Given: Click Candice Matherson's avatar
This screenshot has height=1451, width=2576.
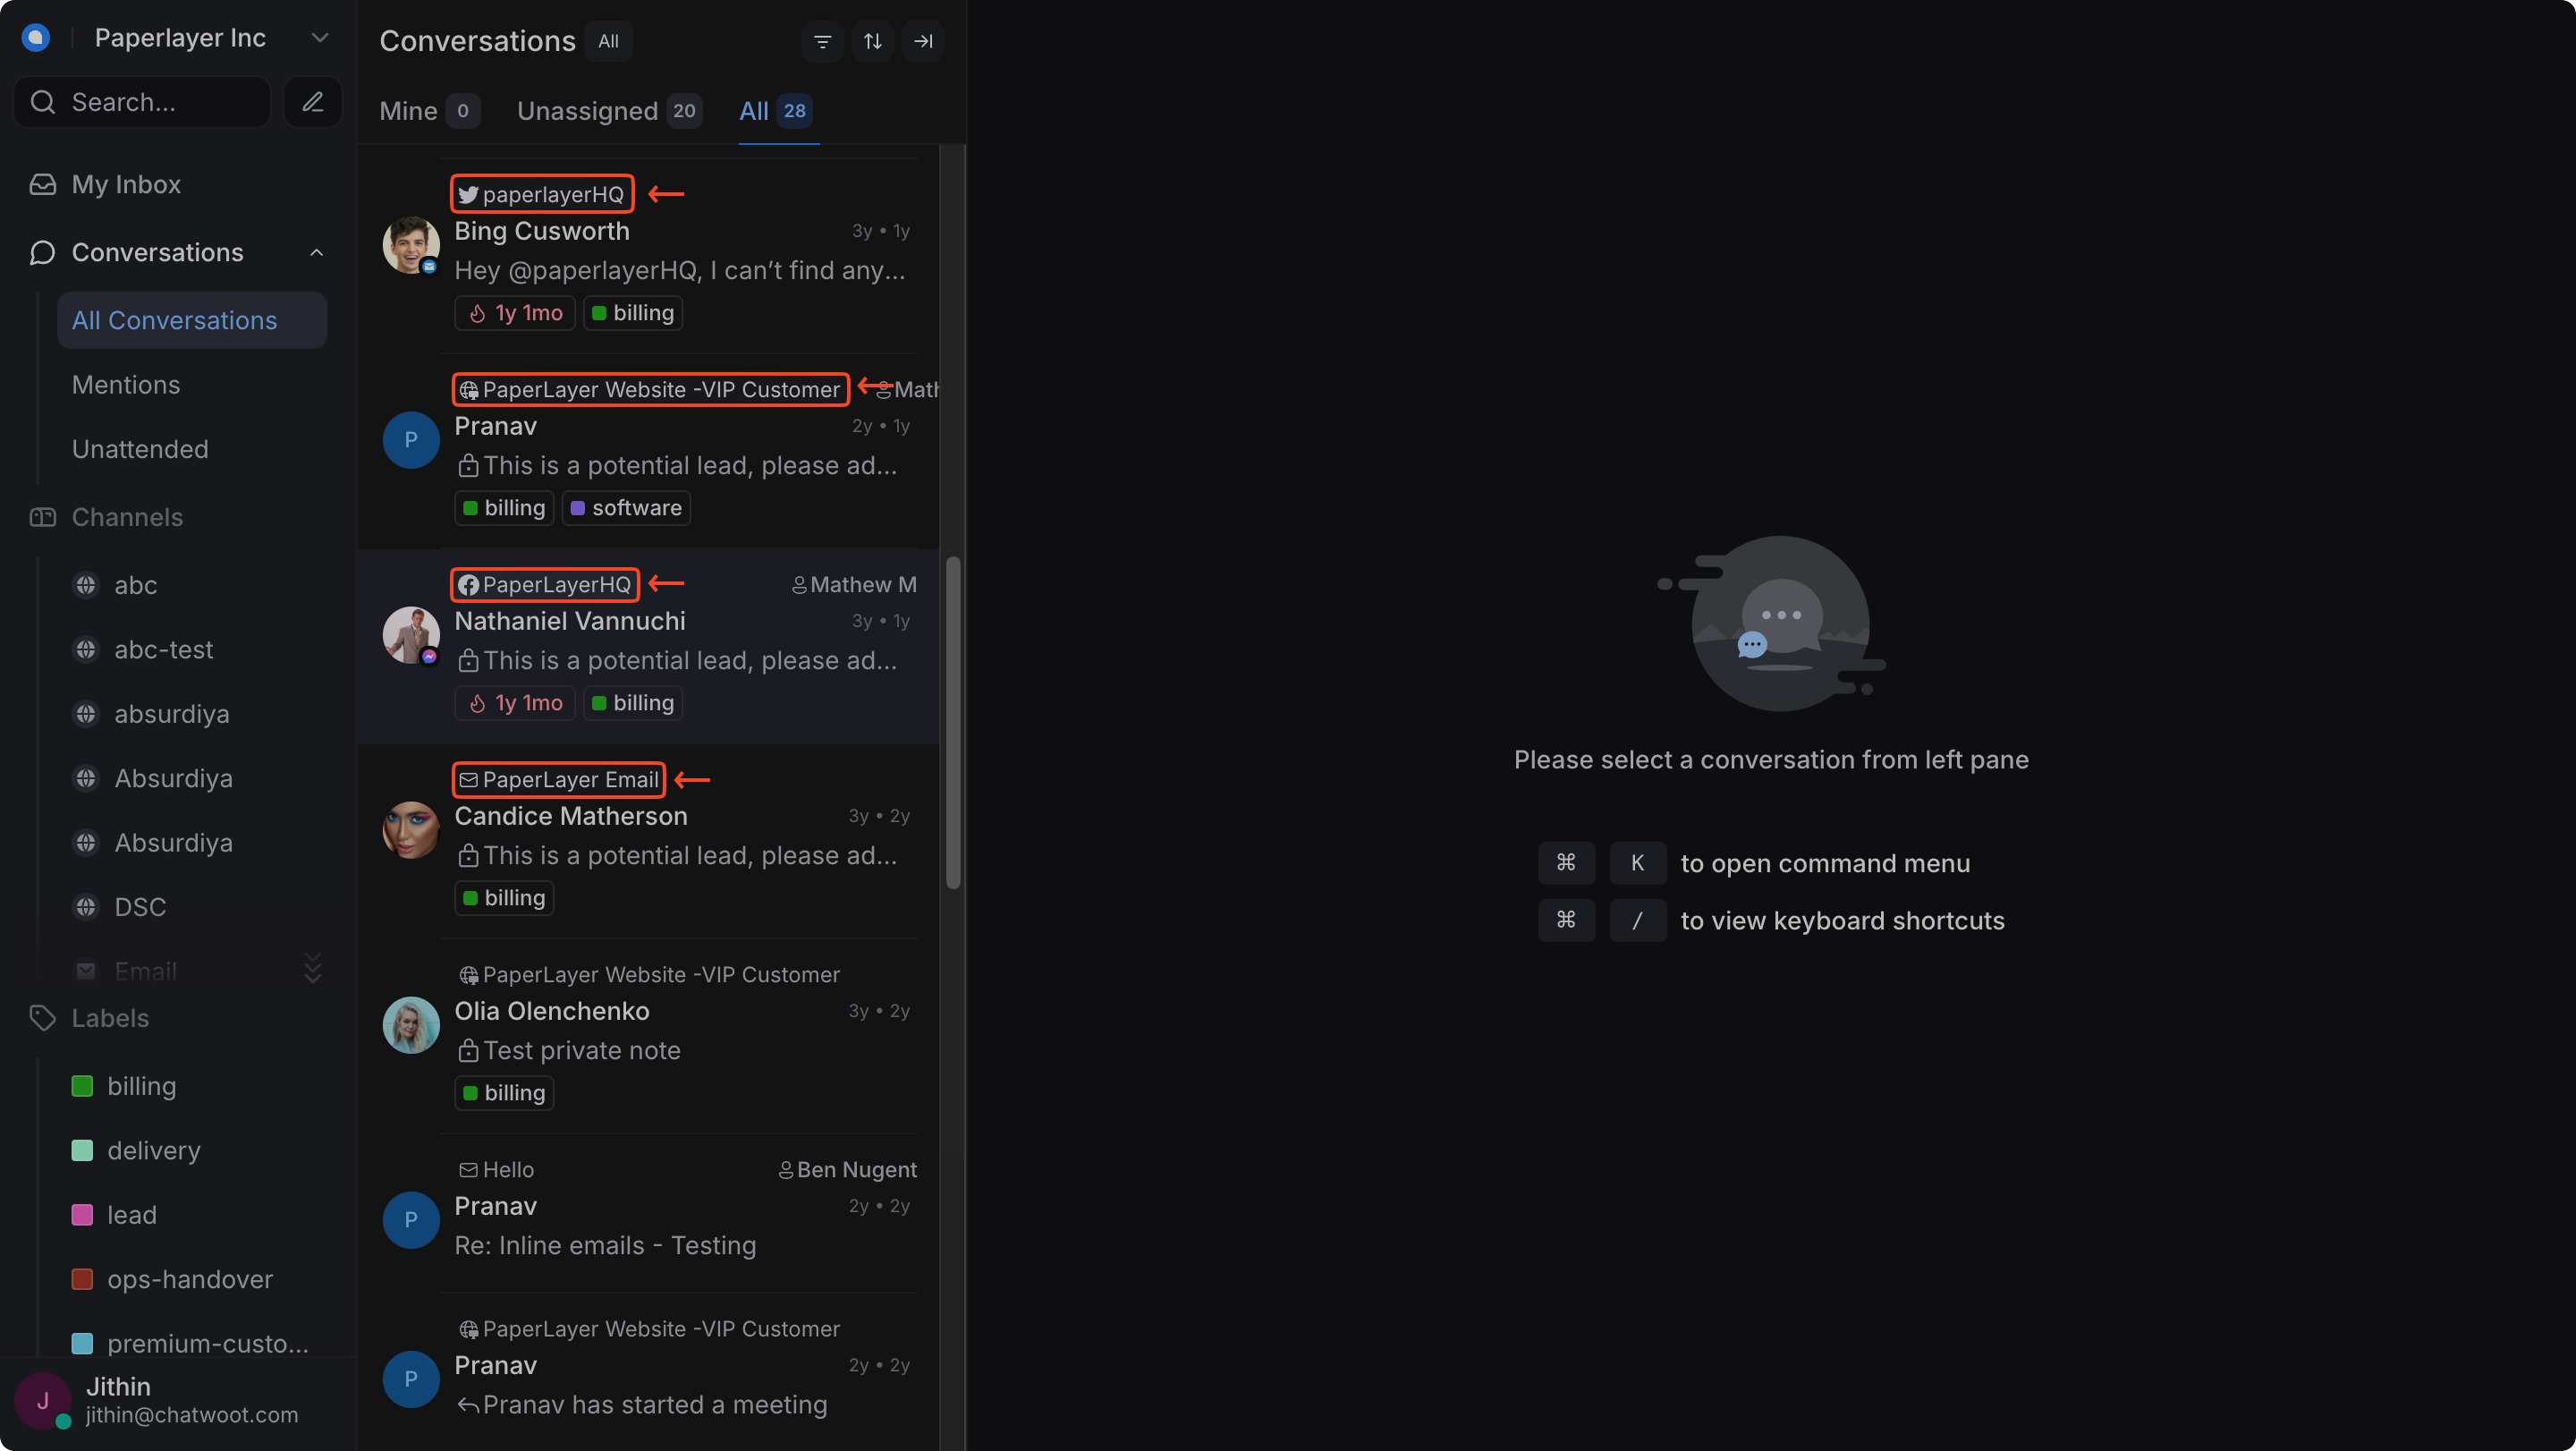Looking at the screenshot, I should 411,830.
